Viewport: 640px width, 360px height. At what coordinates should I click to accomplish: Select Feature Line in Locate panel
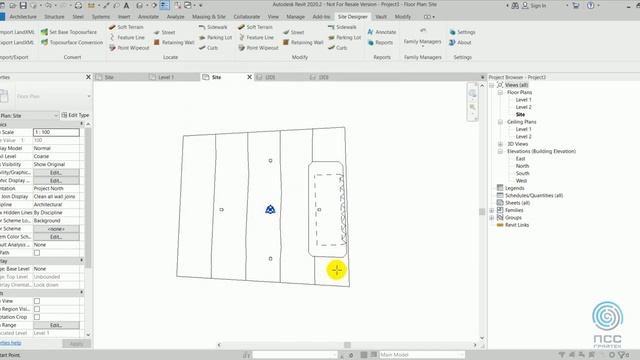point(127,38)
